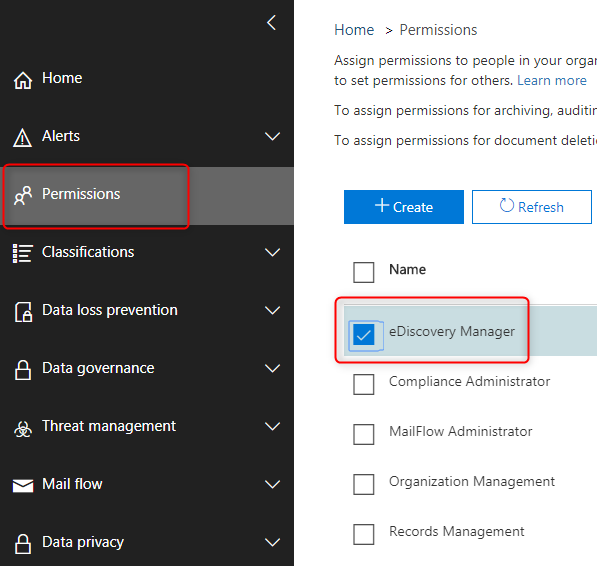Open the eDiscovery Manager role group
This screenshot has width=597, height=566.
tap(452, 332)
